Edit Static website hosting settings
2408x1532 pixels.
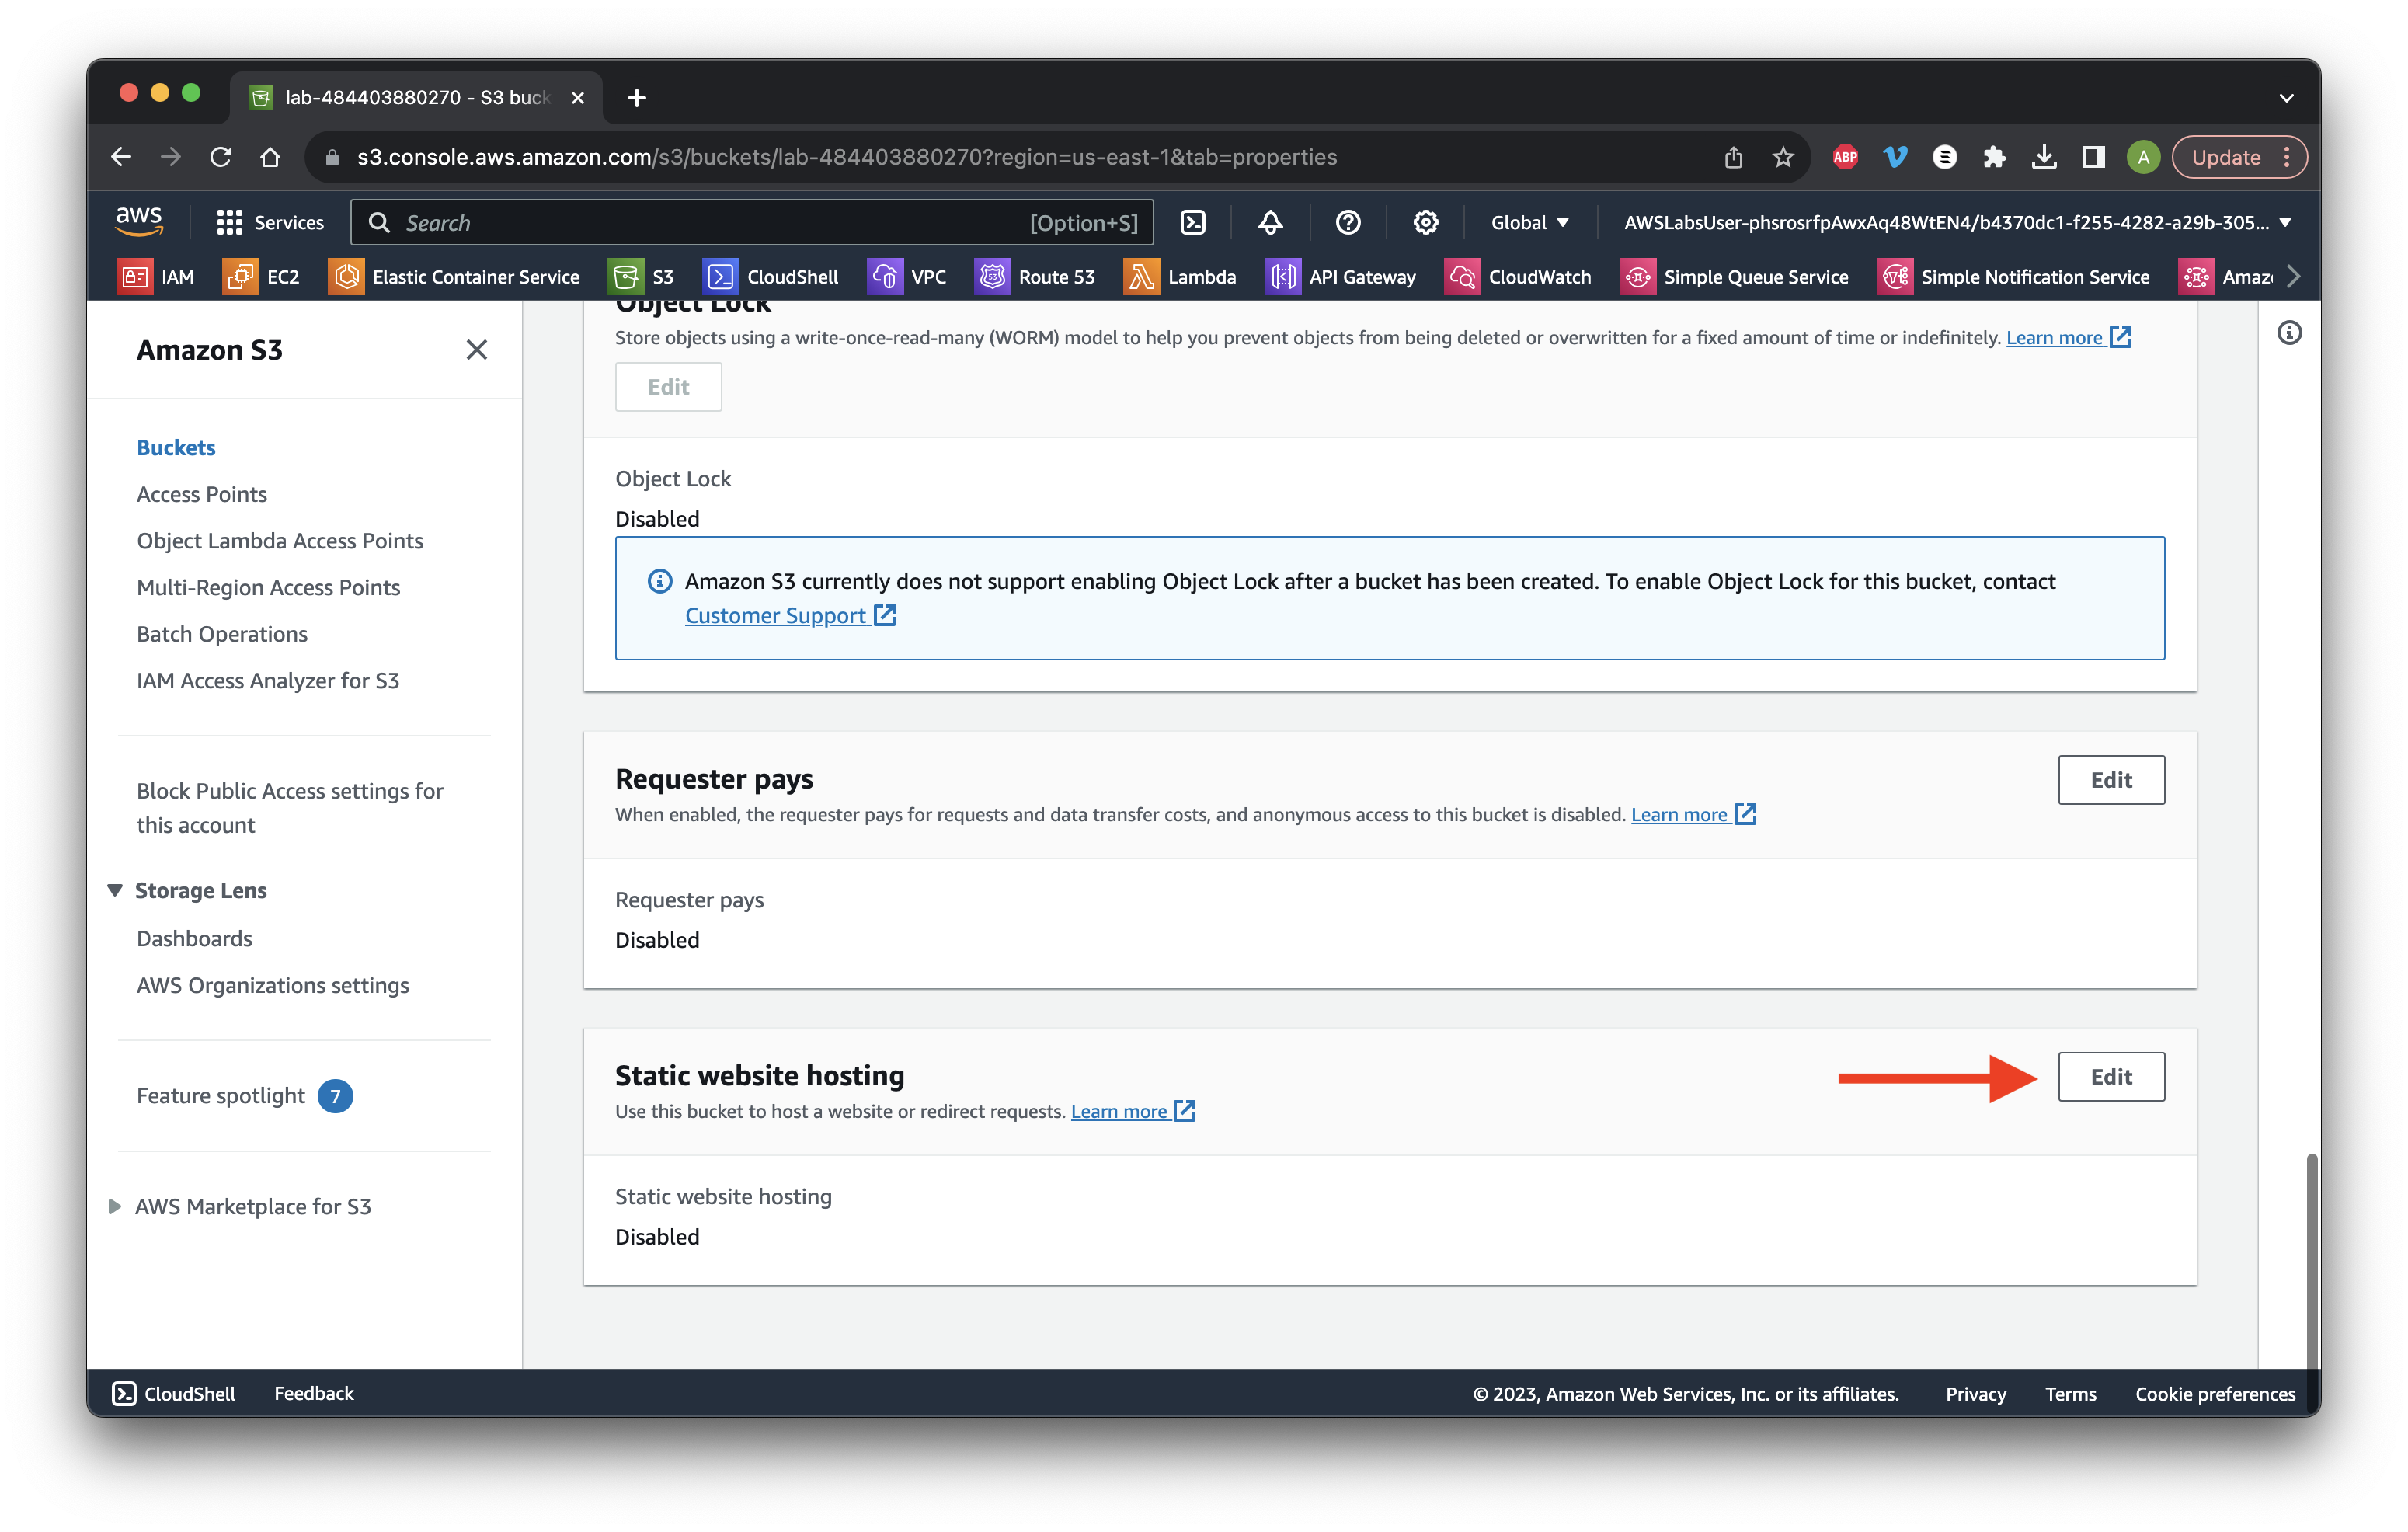coord(2111,1076)
